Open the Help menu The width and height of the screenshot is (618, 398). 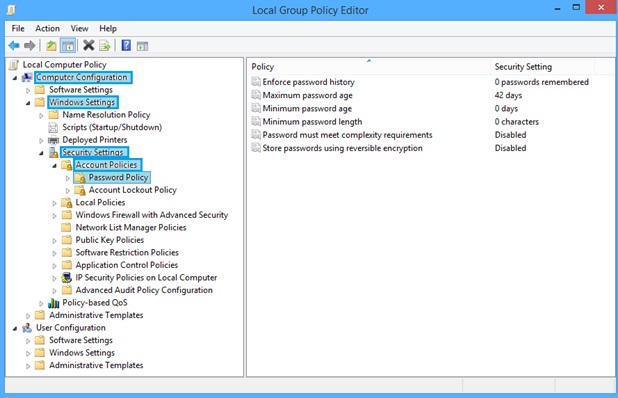(x=108, y=28)
